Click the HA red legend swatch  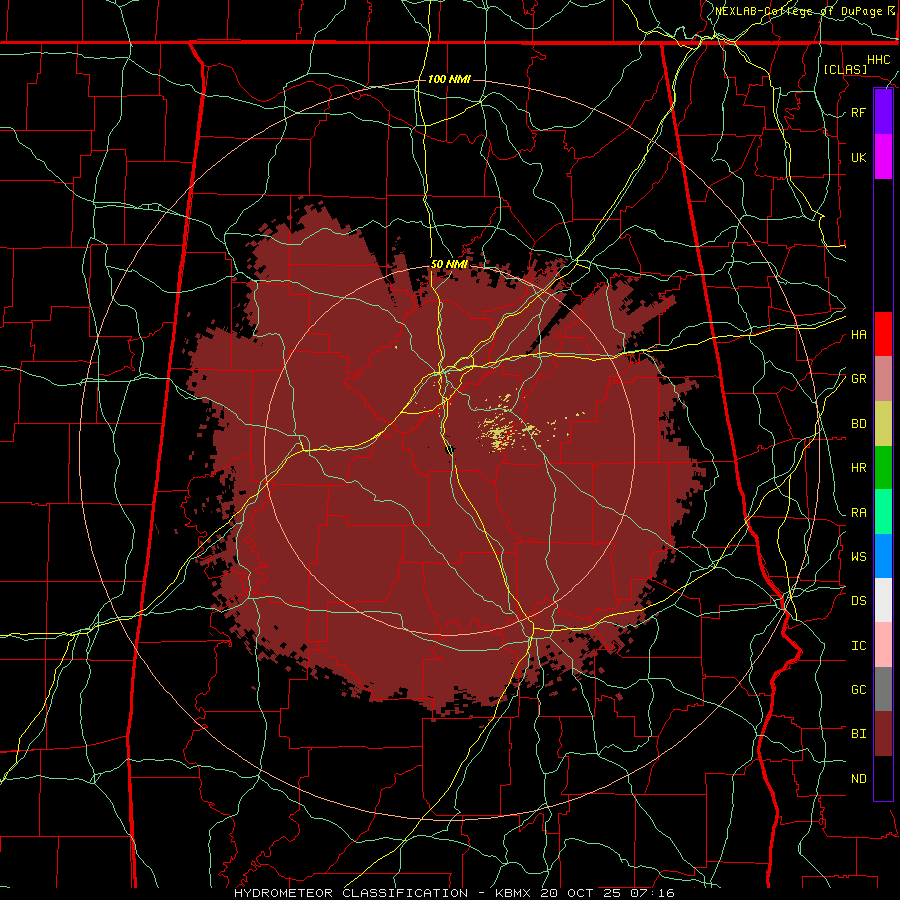tap(883, 334)
